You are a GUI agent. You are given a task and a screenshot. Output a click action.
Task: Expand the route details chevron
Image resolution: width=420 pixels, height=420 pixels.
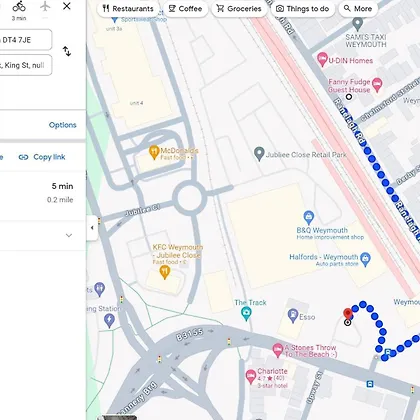pos(69,235)
